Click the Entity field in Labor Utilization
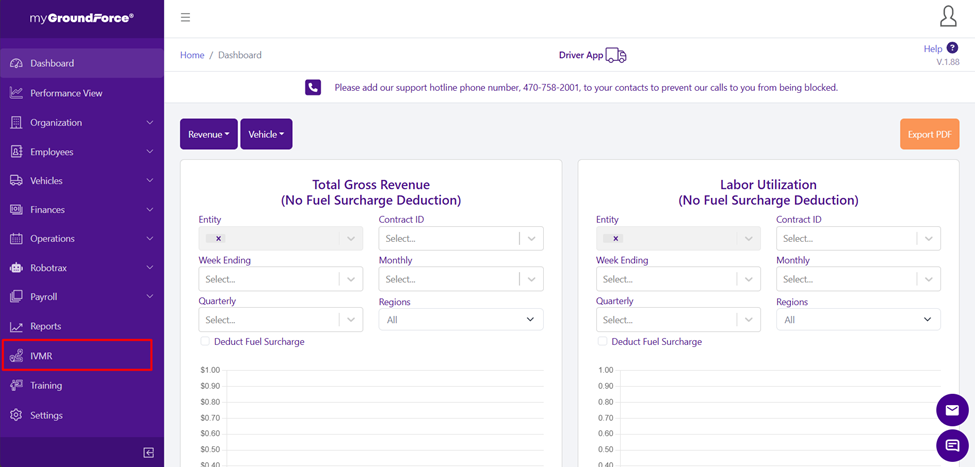975x467 pixels. click(x=678, y=238)
